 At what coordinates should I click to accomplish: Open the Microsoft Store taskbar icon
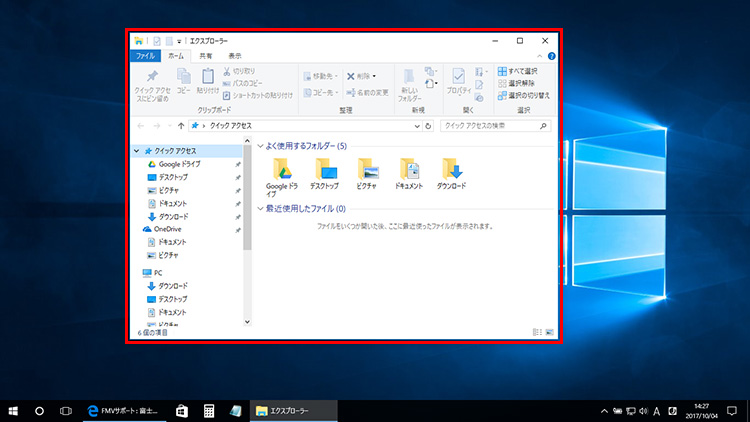182,410
